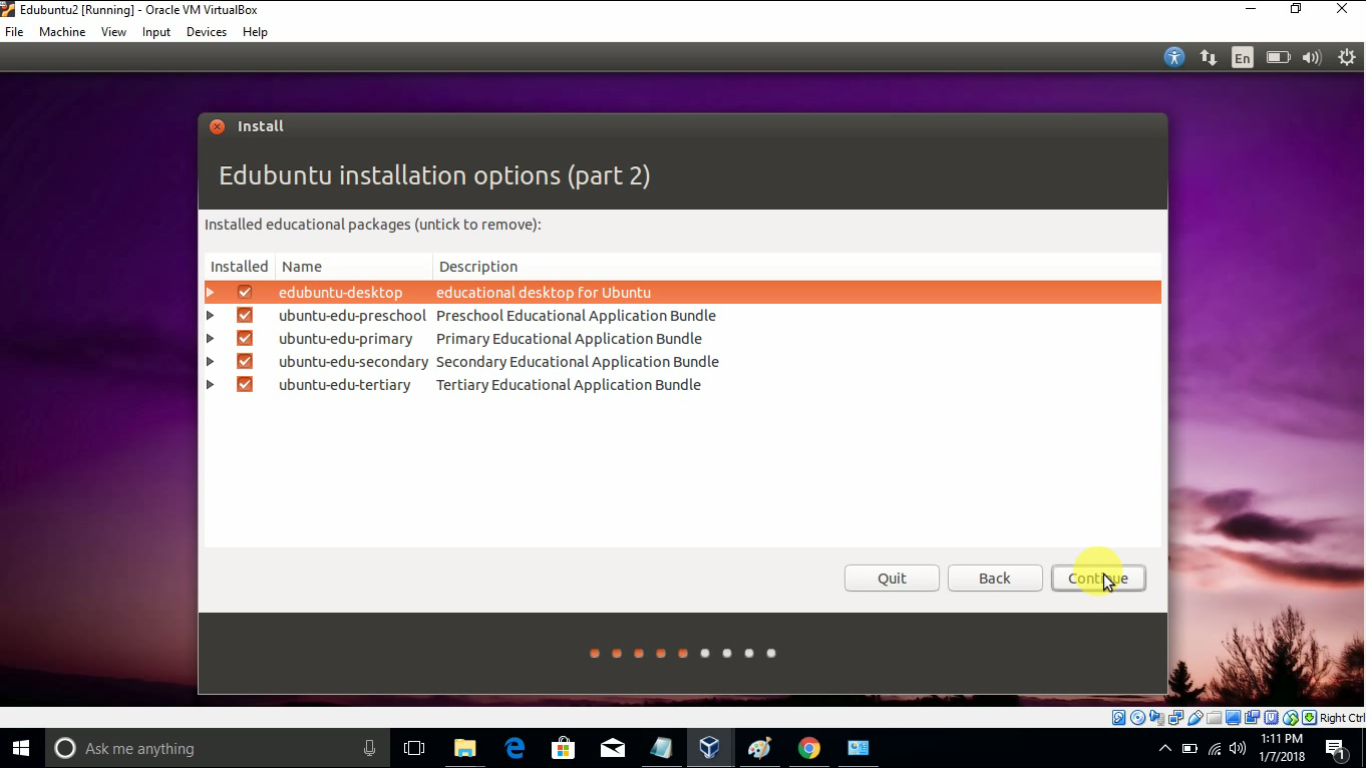Launch Microsoft Edge from the taskbar
This screenshot has width=1366, height=768.
[x=515, y=748]
